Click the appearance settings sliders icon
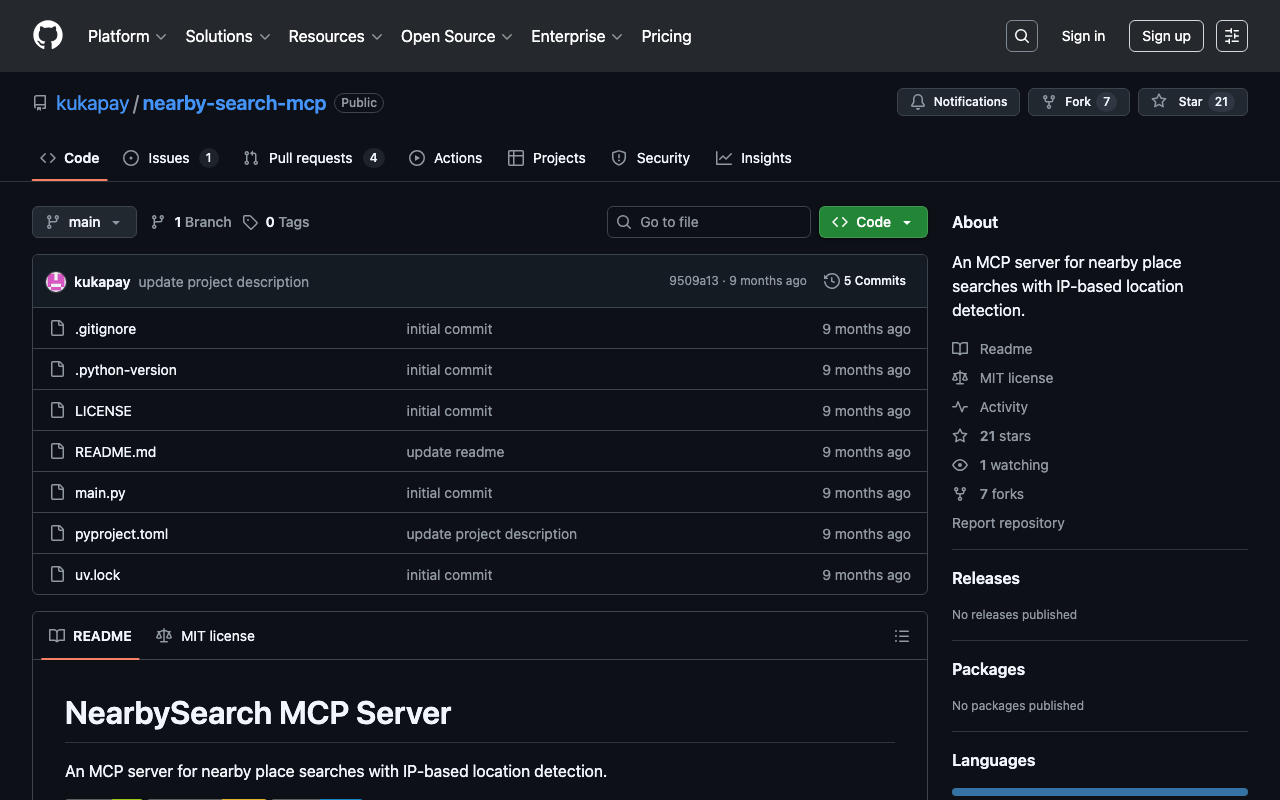Screen dimensions: 1280x800 [x=1231, y=36]
